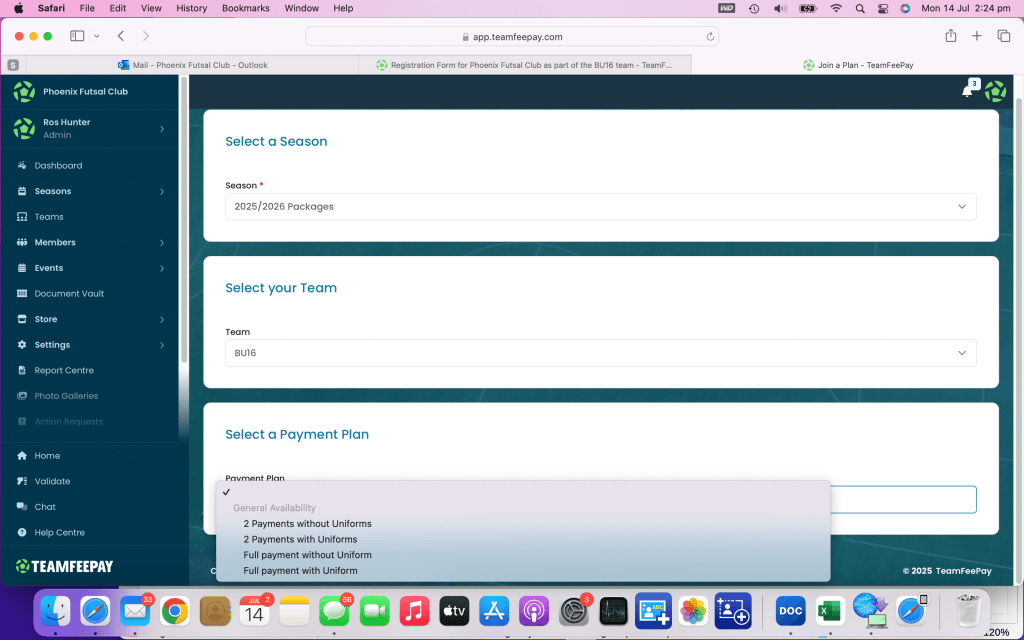Image resolution: width=1024 pixels, height=640 pixels.
Task: Open Chat from the sidebar
Action: [45, 507]
